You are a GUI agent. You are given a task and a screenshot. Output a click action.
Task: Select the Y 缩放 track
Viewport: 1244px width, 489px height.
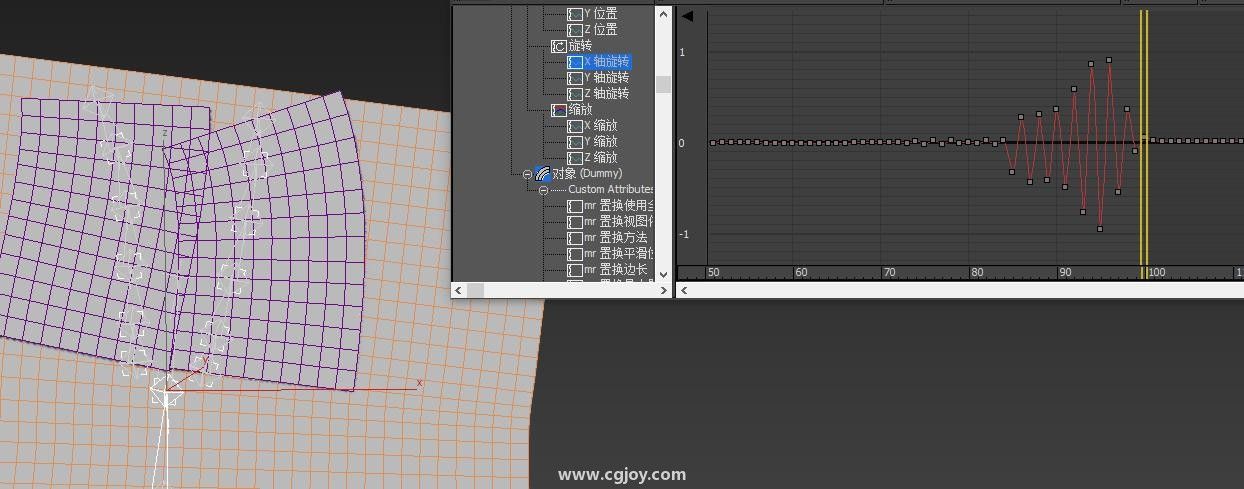(x=600, y=142)
